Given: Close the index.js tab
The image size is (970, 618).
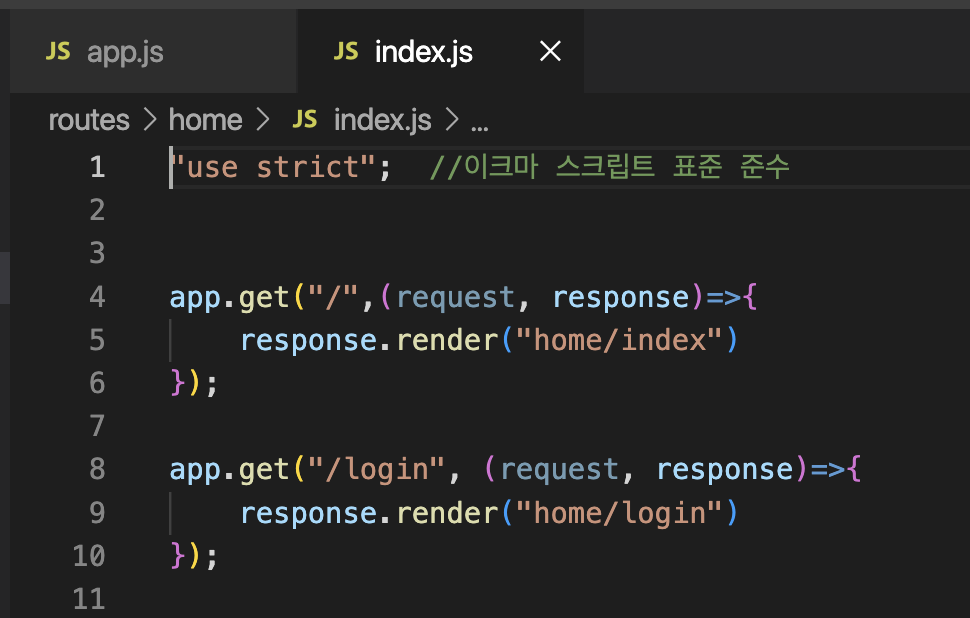Looking at the screenshot, I should coord(550,51).
